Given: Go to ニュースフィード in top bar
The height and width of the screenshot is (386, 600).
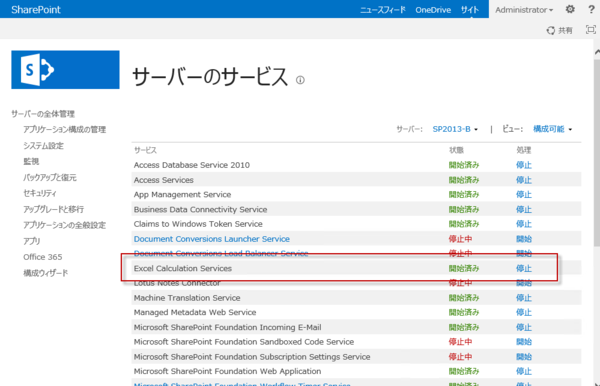Looking at the screenshot, I should click(x=383, y=10).
